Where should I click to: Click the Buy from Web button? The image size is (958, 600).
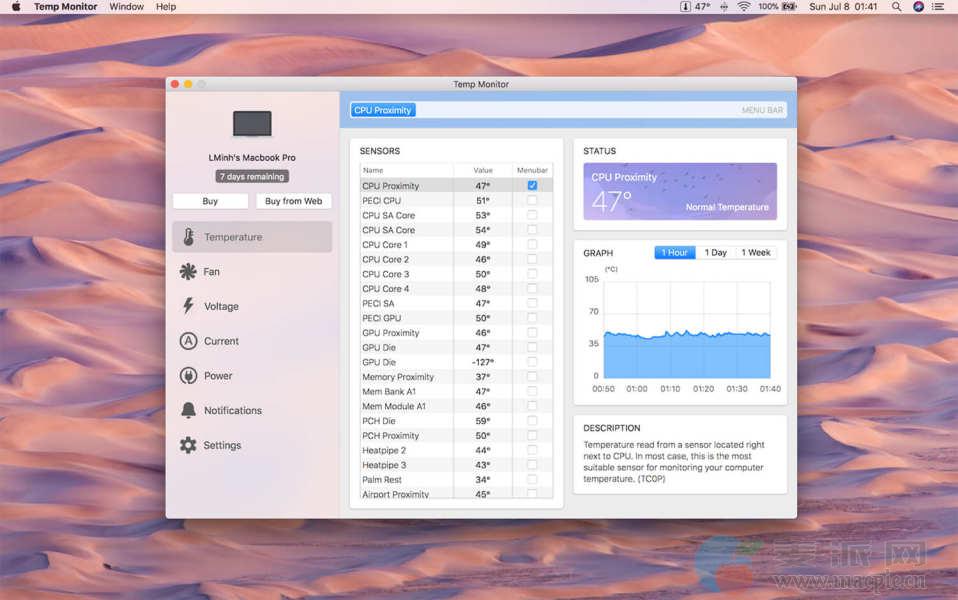293,201
